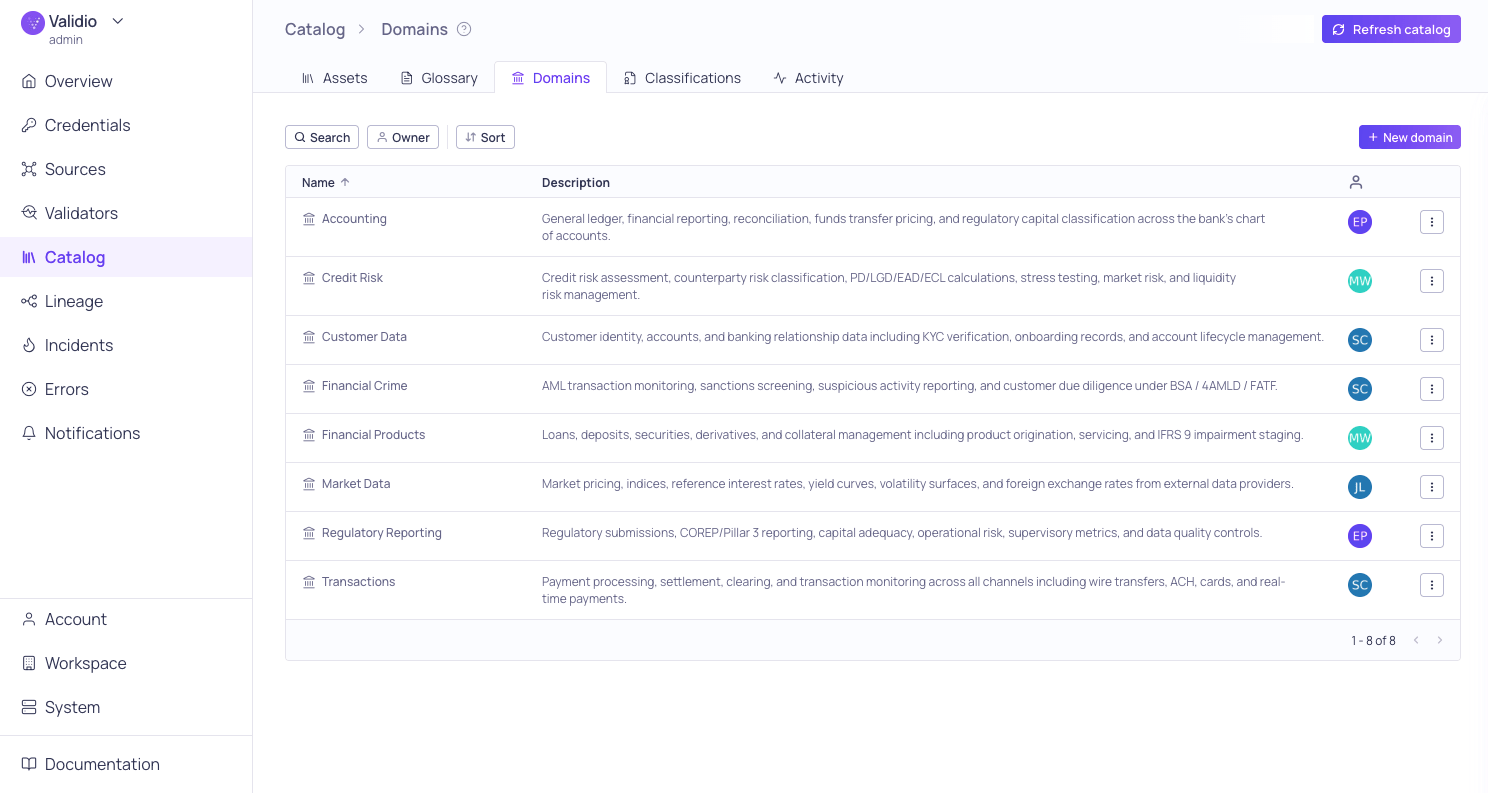The image size is (1488, 793).
Task: Open Incidents in the sidebar
Action: click(x=126, y=345)
